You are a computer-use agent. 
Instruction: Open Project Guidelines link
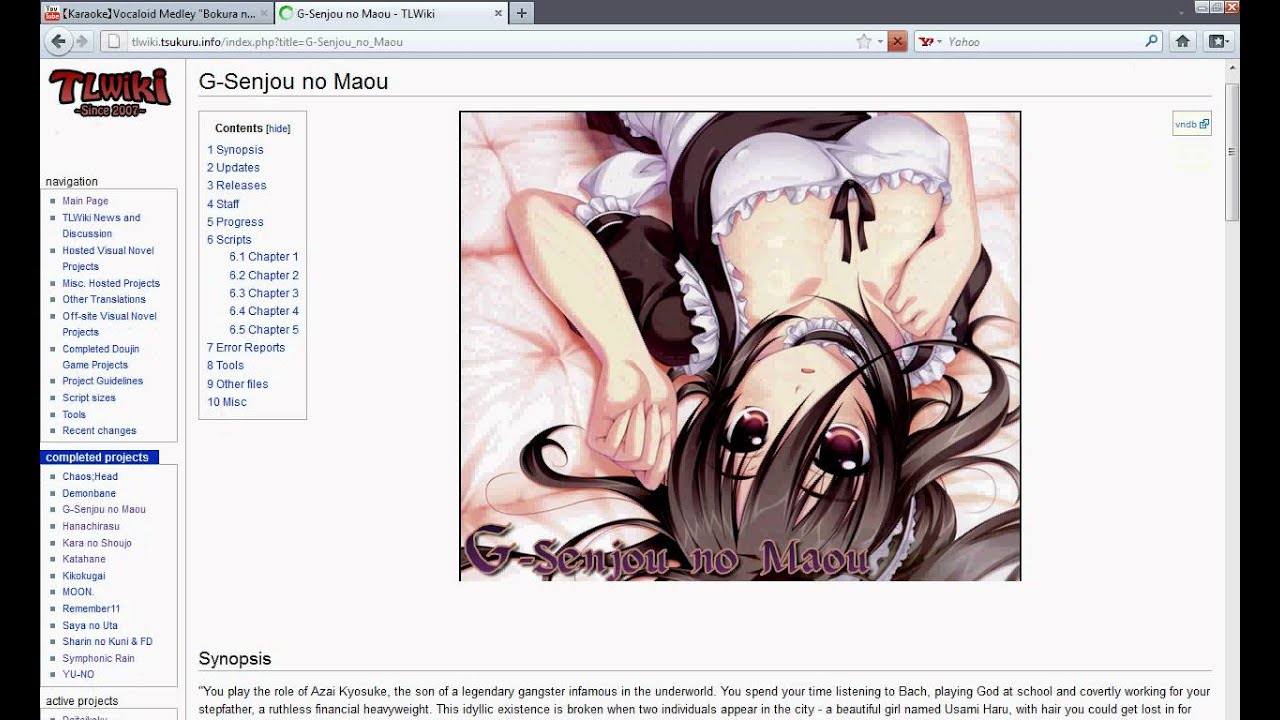(102, 381)
